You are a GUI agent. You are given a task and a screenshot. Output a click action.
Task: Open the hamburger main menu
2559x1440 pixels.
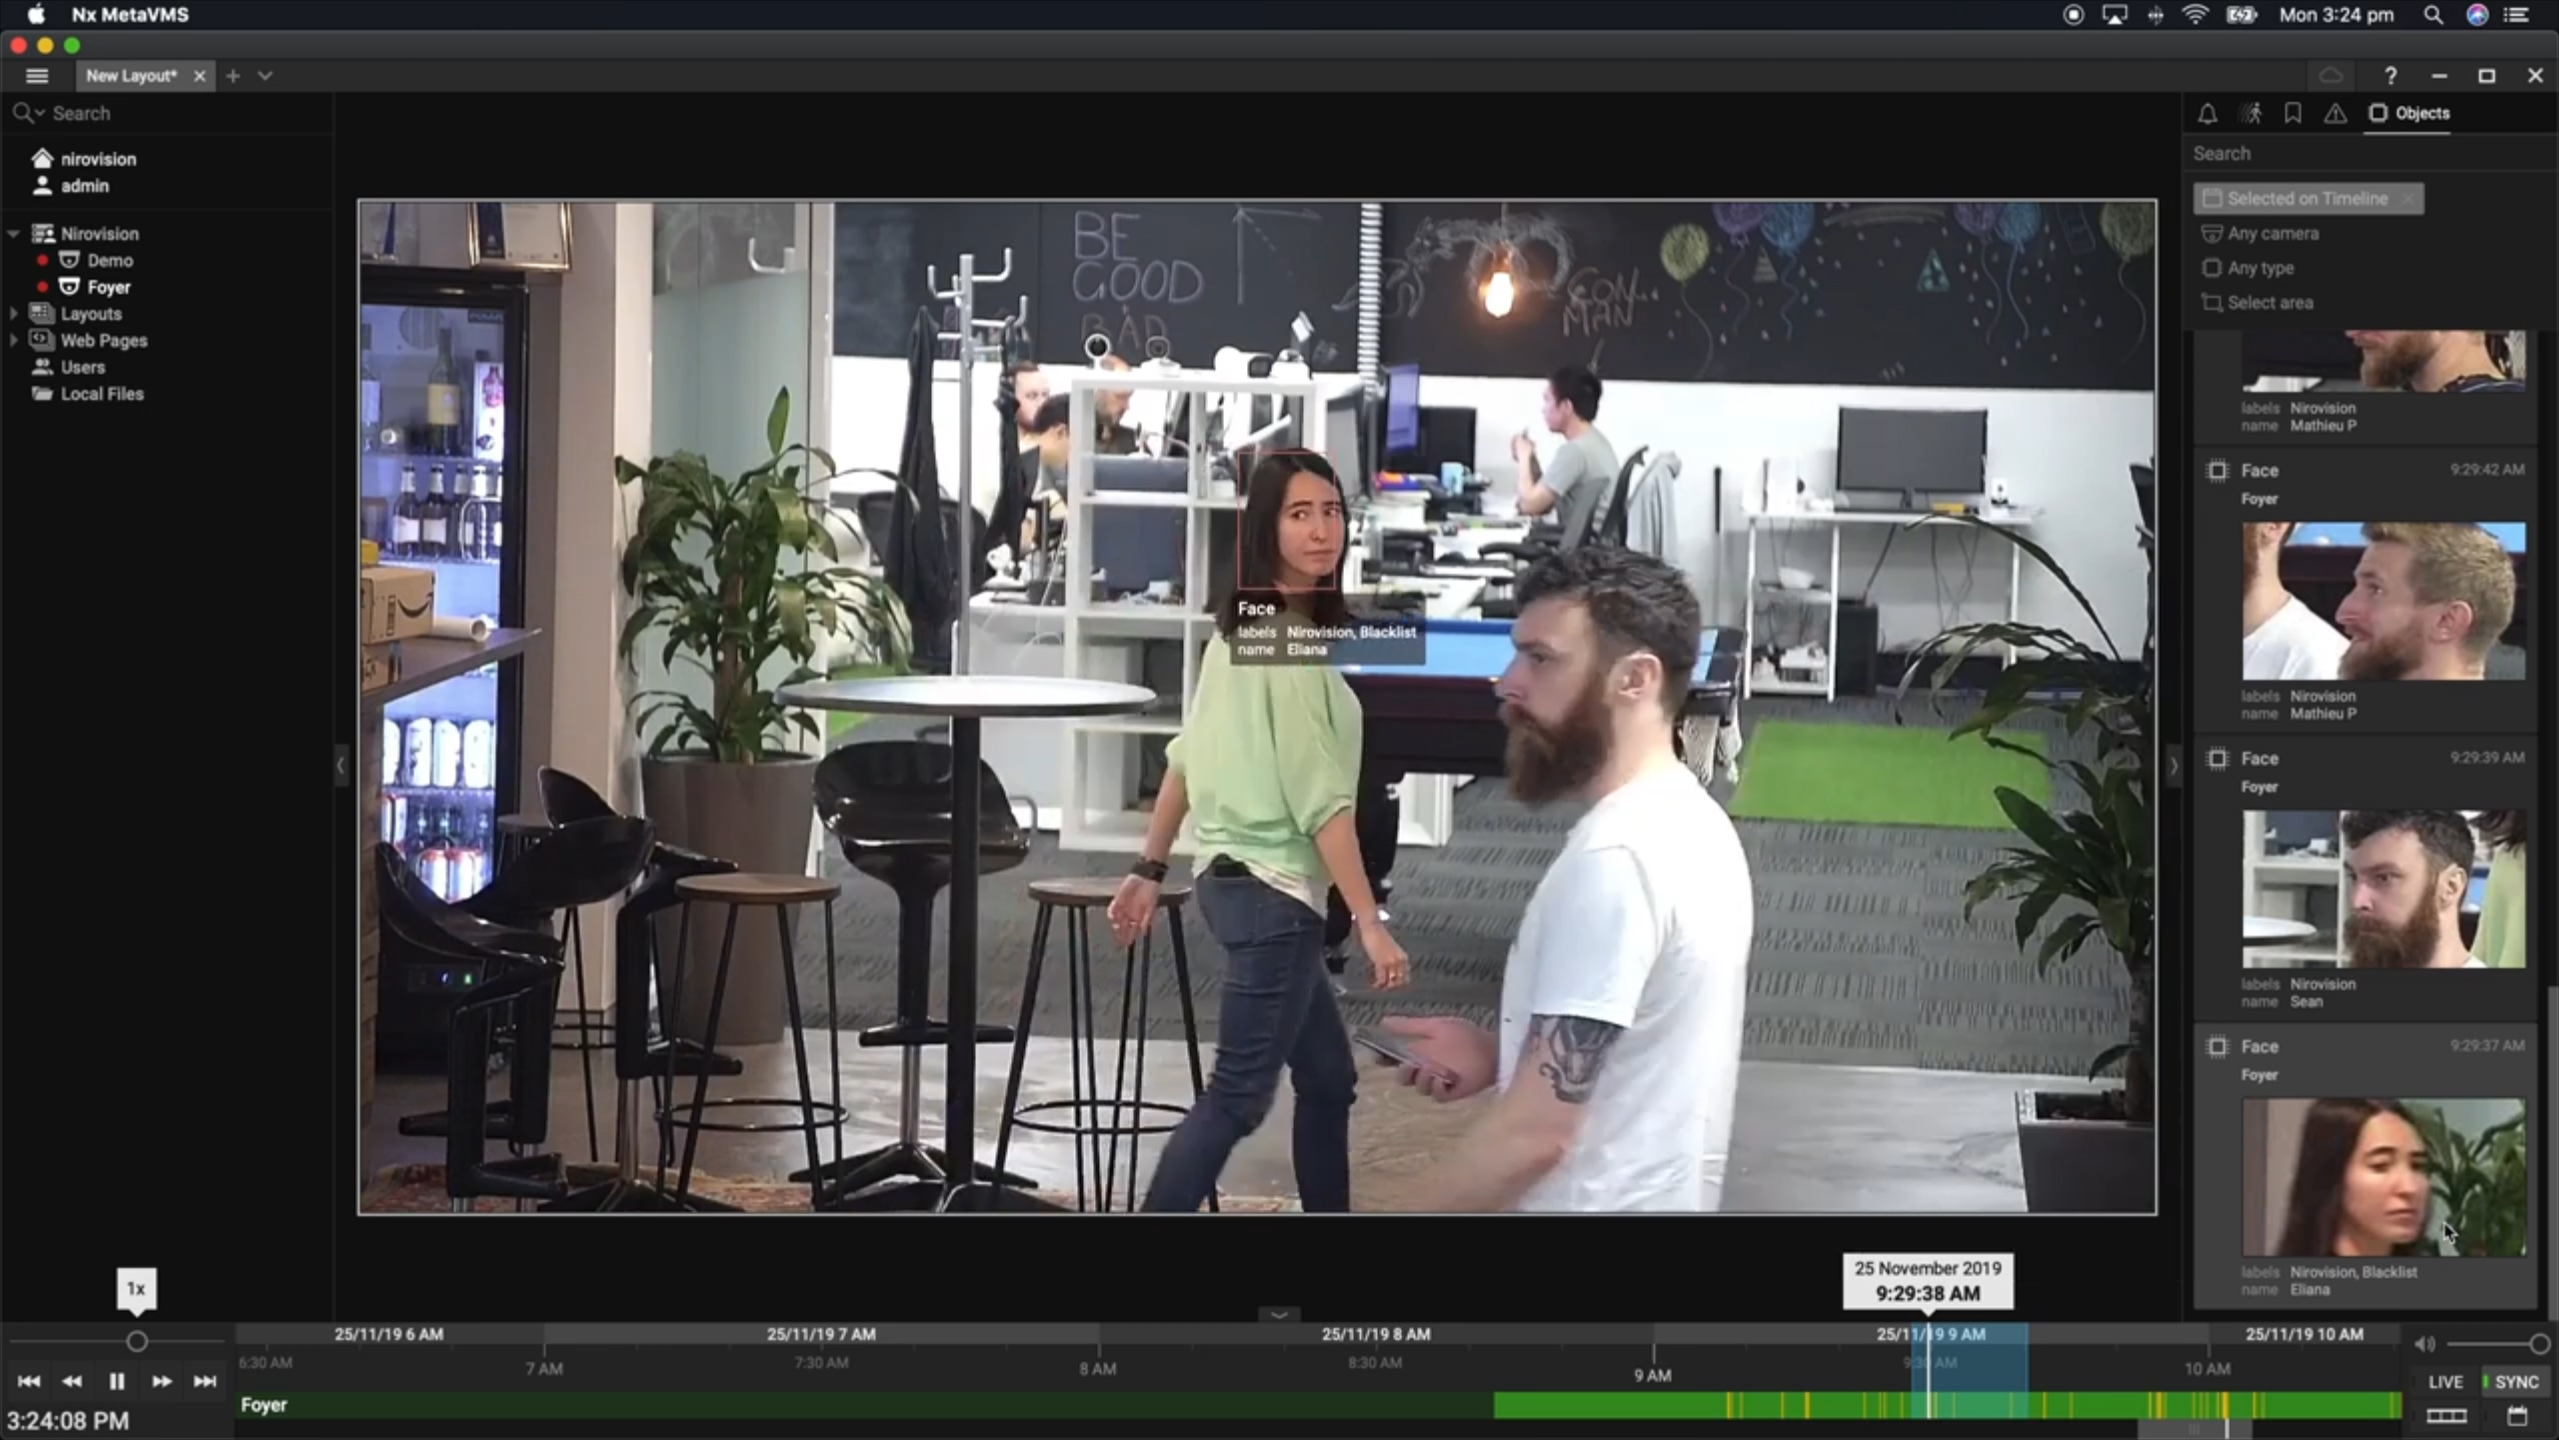click(x=37, y=76)
